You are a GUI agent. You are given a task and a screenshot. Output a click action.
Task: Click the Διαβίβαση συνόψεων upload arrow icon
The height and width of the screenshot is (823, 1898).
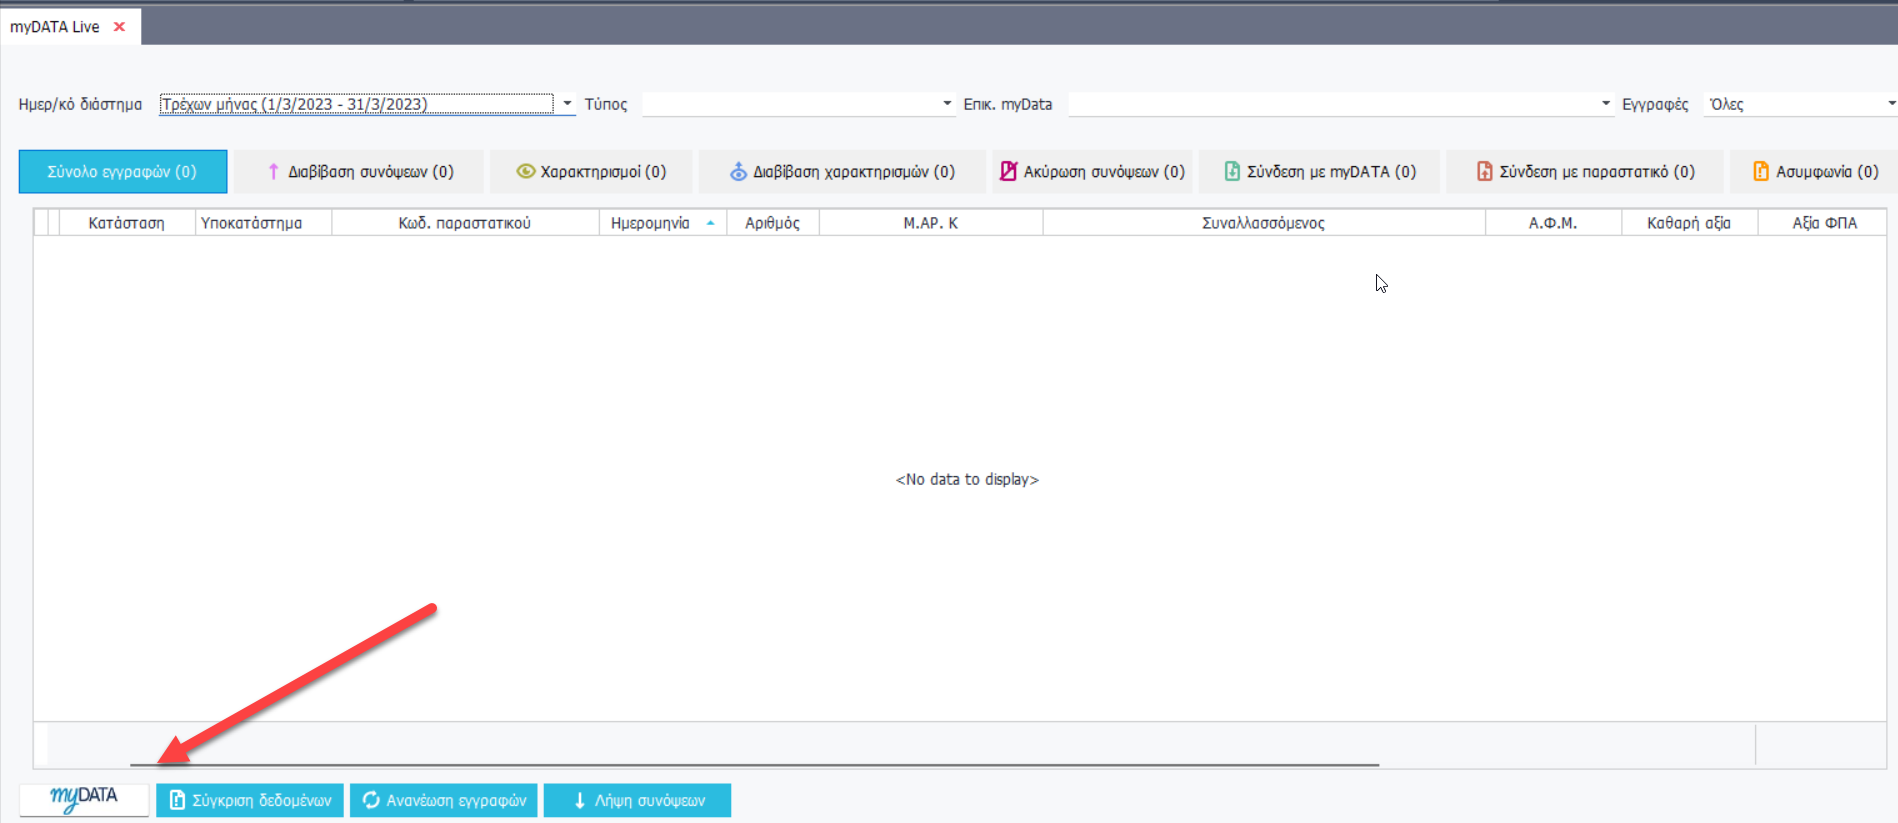273,172
